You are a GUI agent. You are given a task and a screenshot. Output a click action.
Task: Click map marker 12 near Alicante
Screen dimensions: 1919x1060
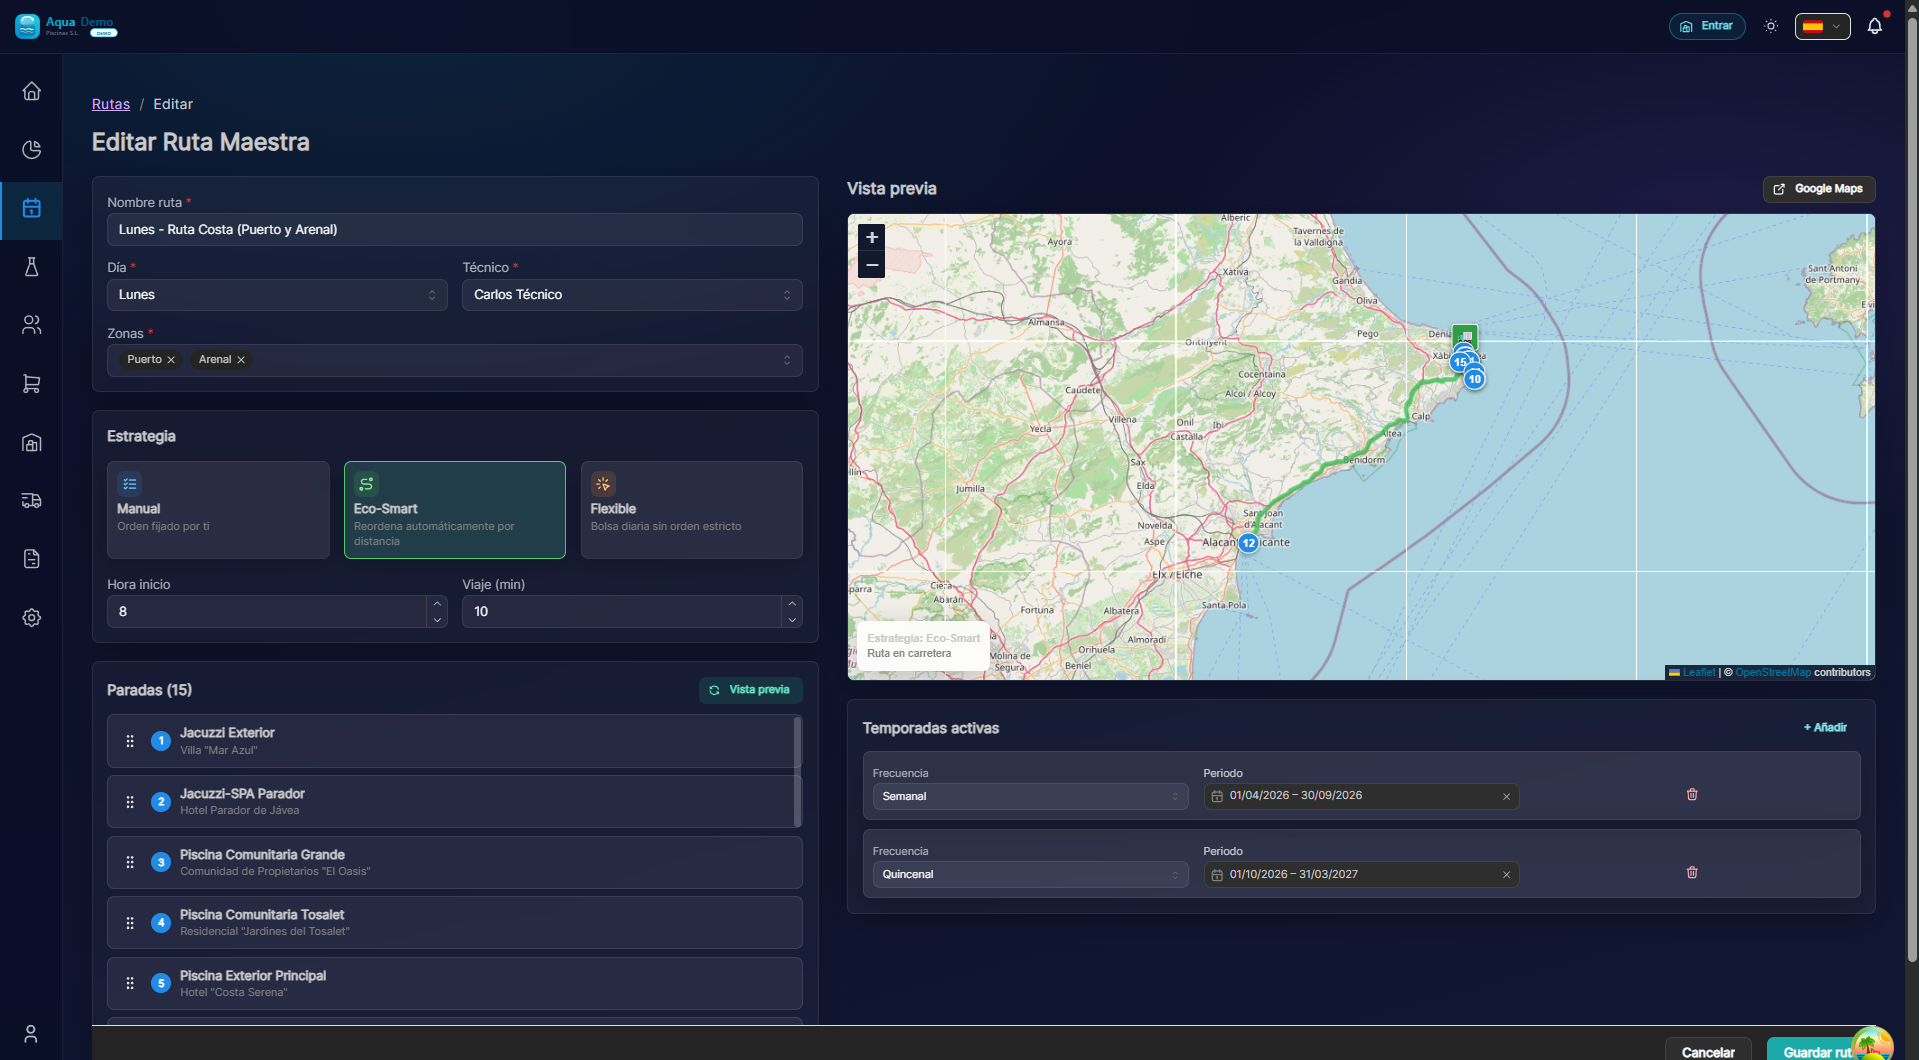[x=1249, y=543]
